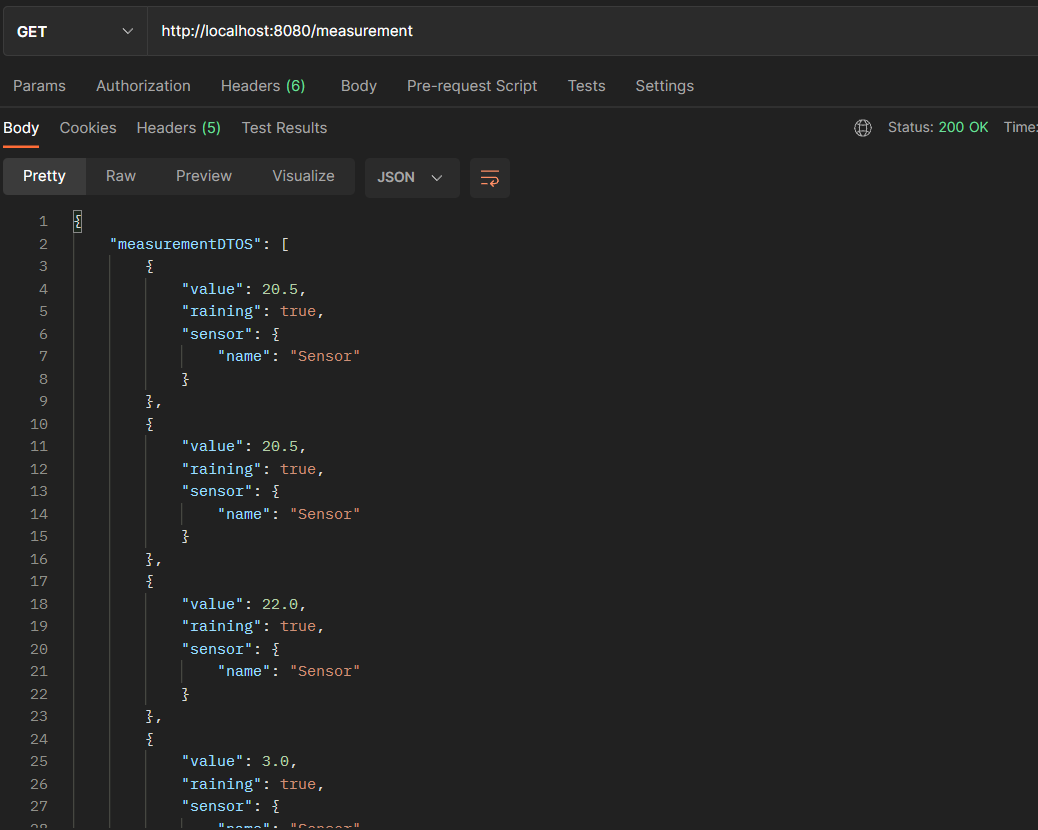Click the globe network icon beside Status
Viewport: 1038px width, 830px height.
pos(863,128)
